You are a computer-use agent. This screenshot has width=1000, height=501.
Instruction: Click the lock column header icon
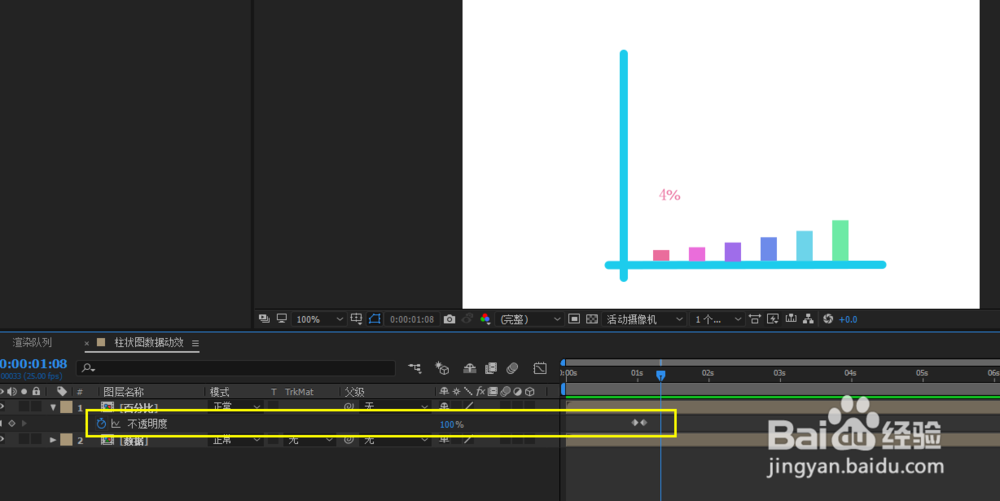click(x=36, y=391)
